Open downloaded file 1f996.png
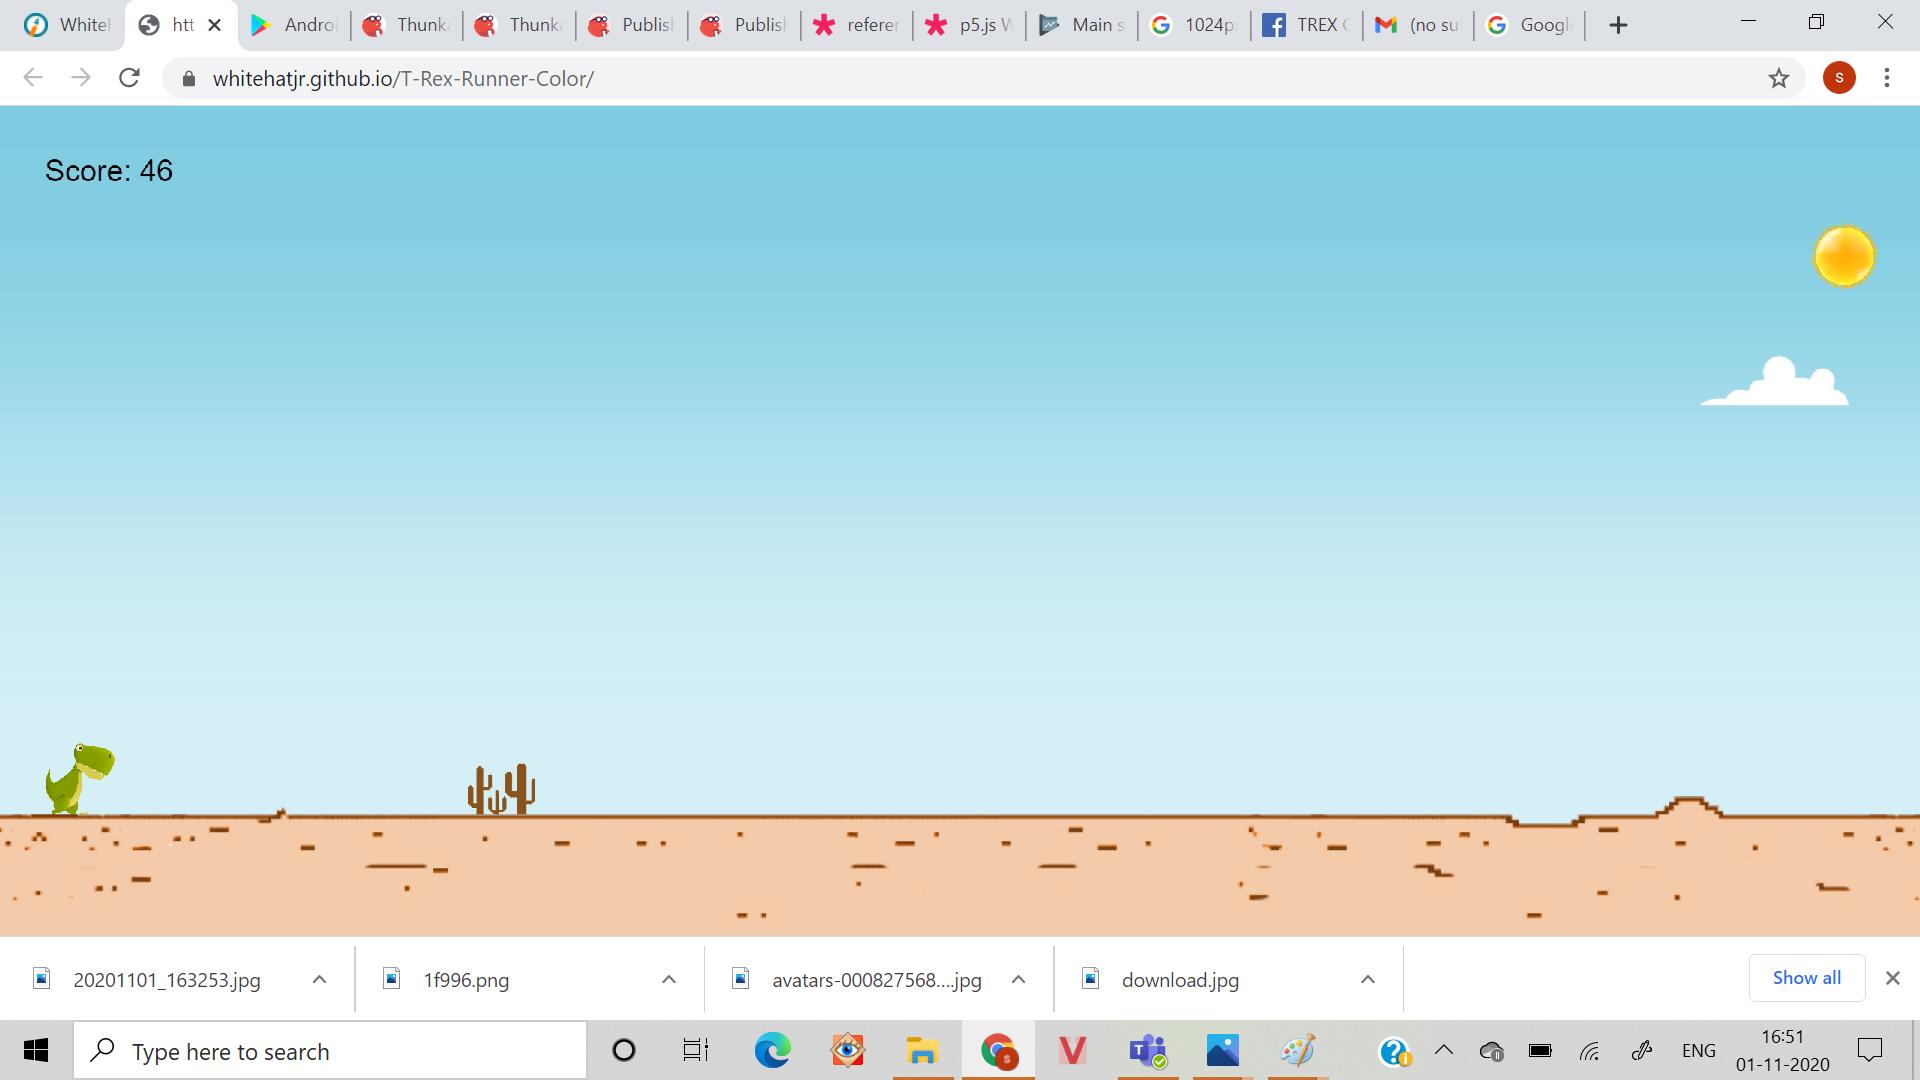The height and width of the screenshot is (1080, 1920). [465, 980]
